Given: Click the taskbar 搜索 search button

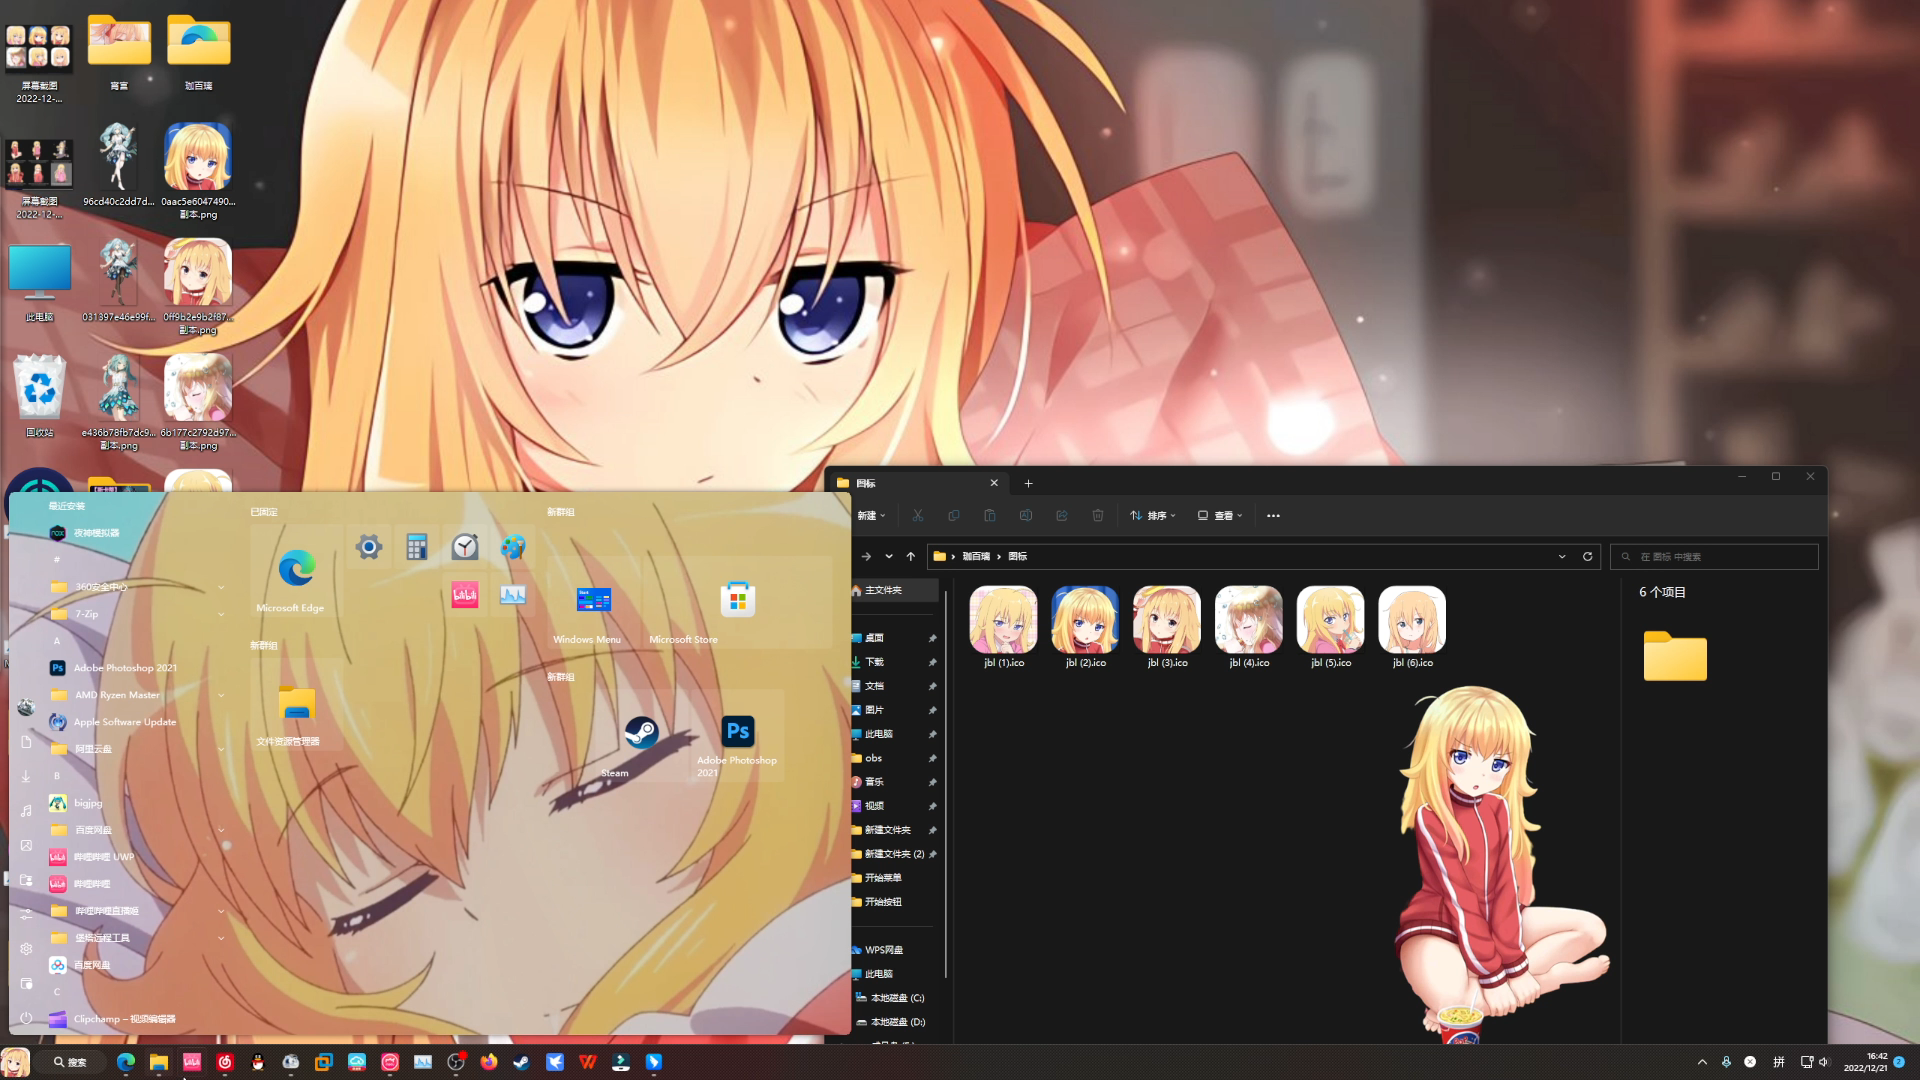Looking at the screenshot, I should tap(71, 1062).
